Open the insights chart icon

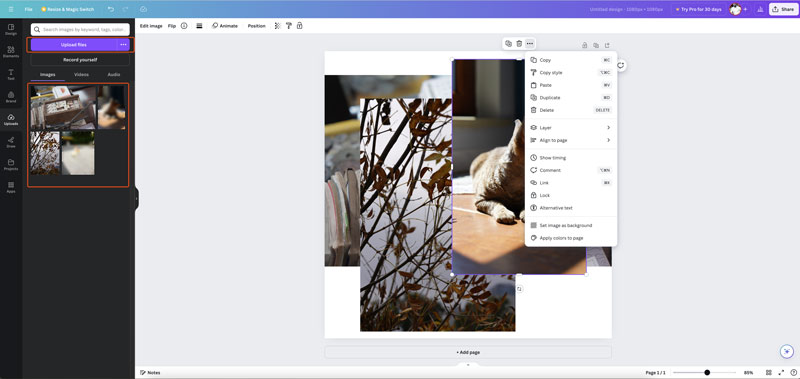760,9
